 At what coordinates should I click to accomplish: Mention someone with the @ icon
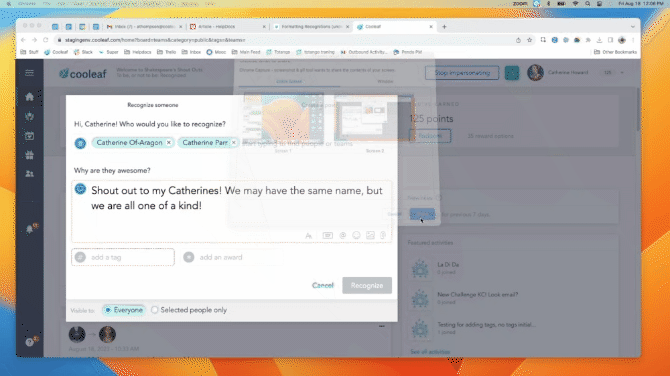pyautogui.click(x=343, y=235)
